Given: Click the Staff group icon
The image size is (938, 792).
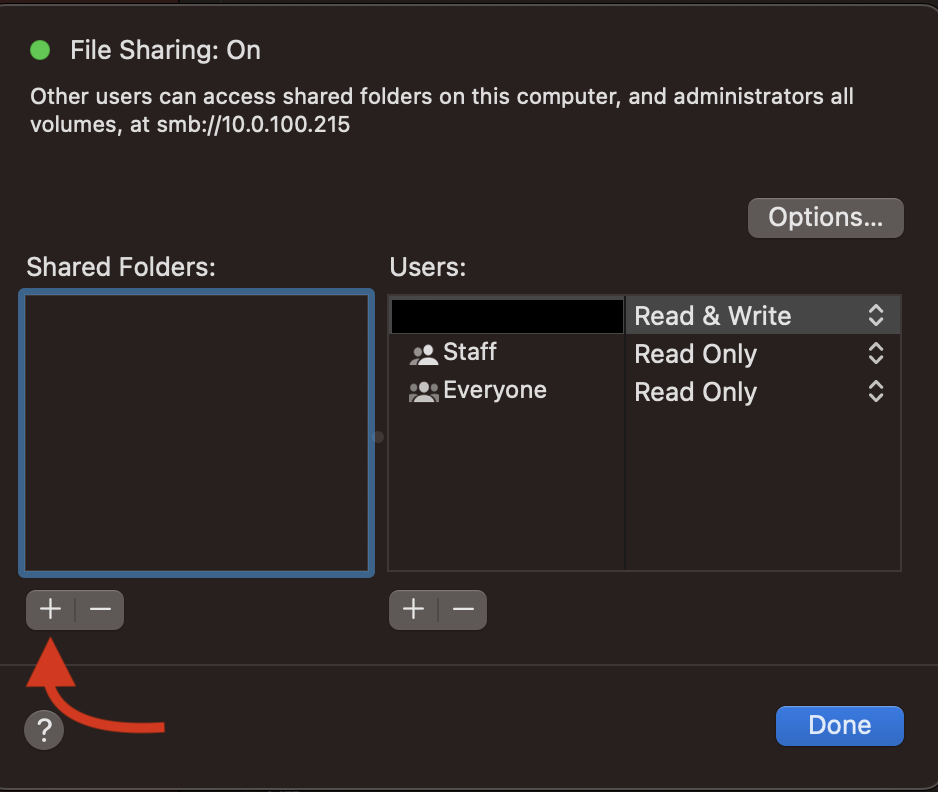Looking at the screenshot, I should click(424, 354).
